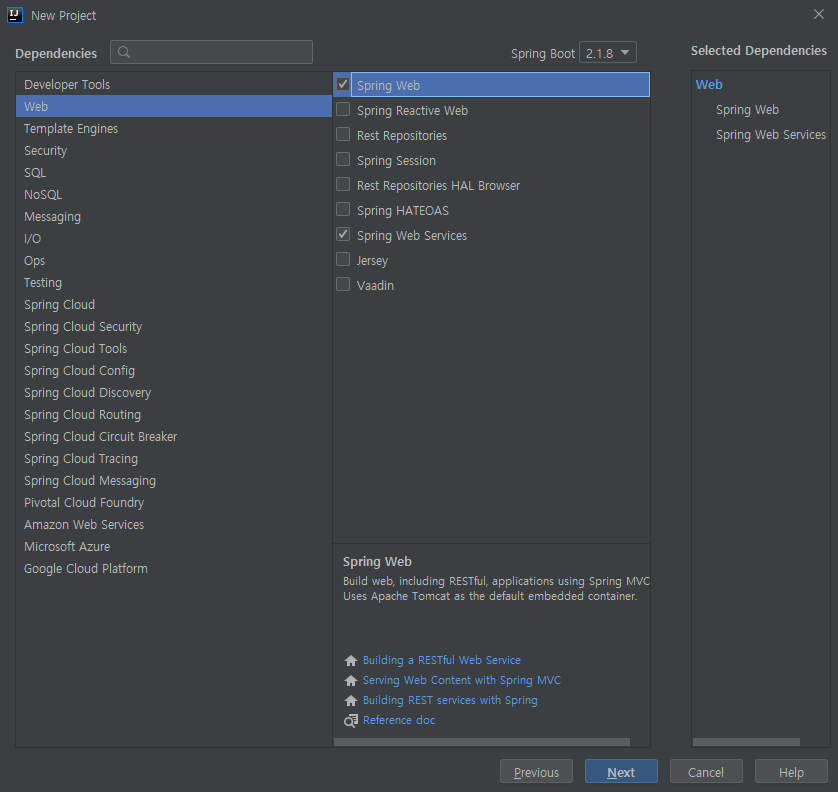Choose Microsoft Azure category

click(x=174, y=547)
